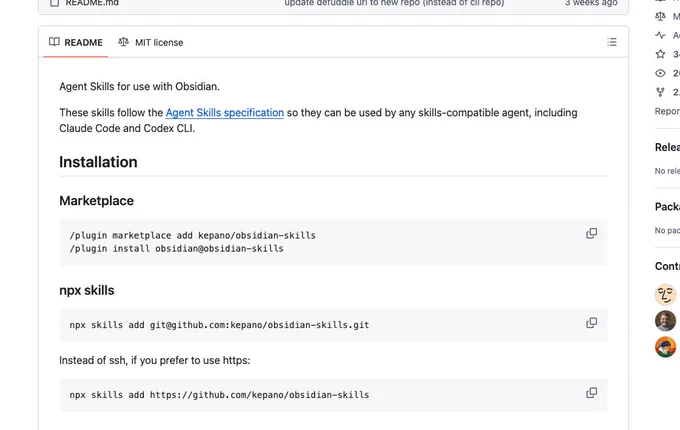Image resolution: width=680 pixels, height=430 pixels.
Task: Click the 'npx skills add git@github.com' code text
Action: (219, 325)
